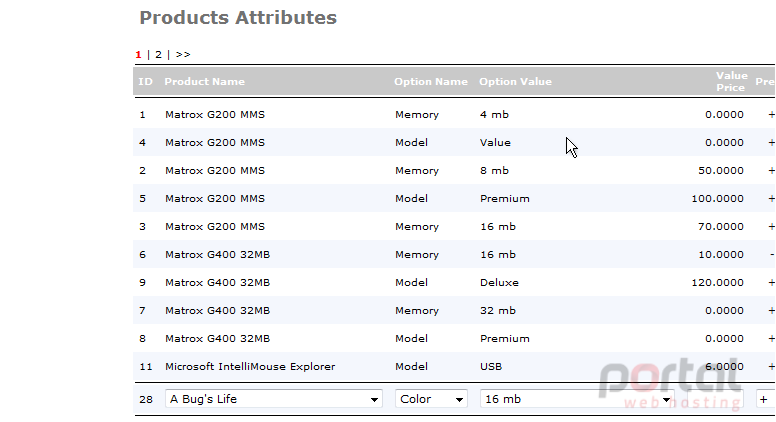This screenshot has height=422, width=776.
Task: Click the ID 28 cell in entry row
Action: (146, 399)
